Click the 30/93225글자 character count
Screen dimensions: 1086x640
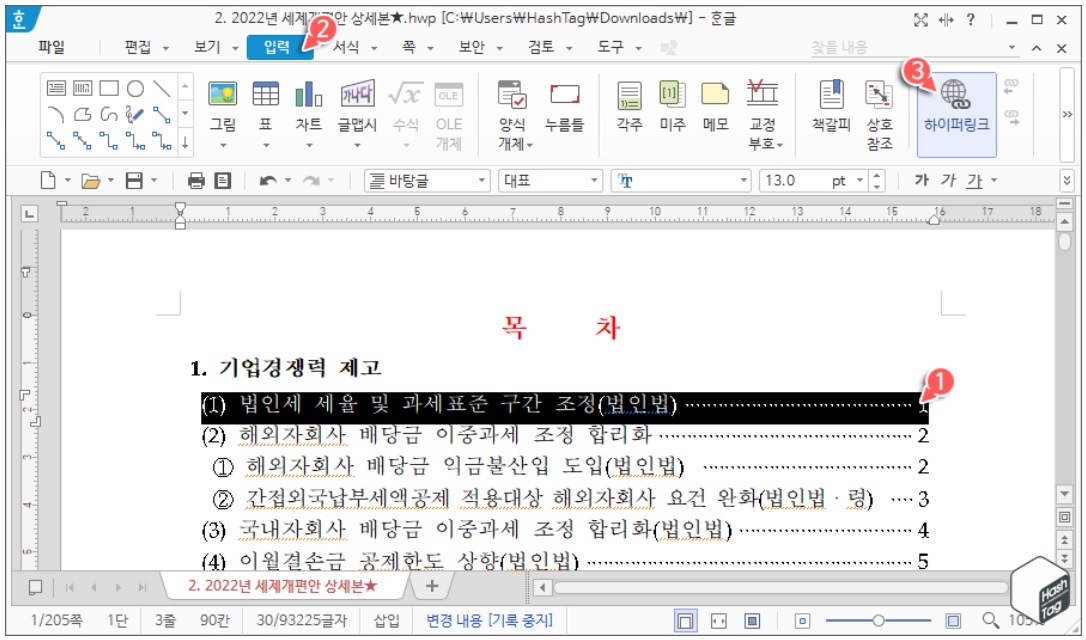point(302,620)
